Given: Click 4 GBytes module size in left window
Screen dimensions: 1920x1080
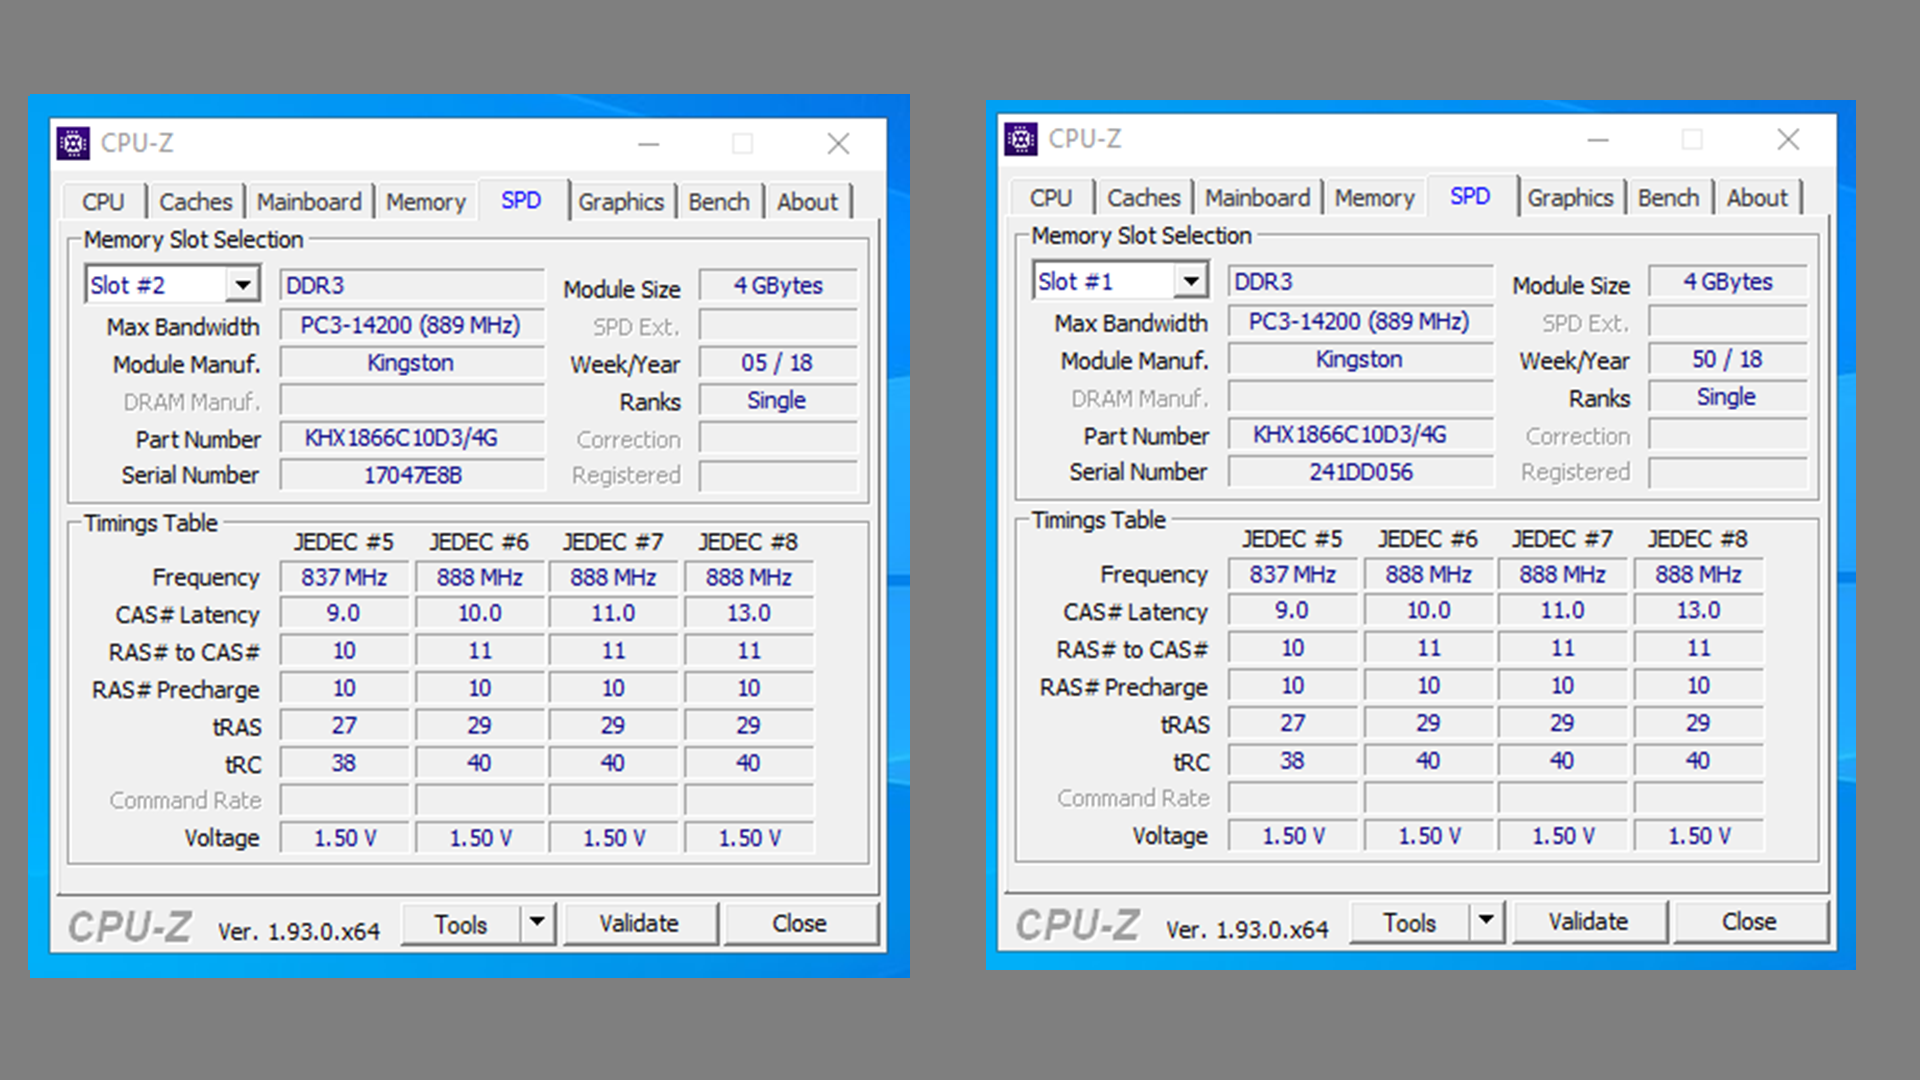Looking at the screenshot, I should point(778,285).
